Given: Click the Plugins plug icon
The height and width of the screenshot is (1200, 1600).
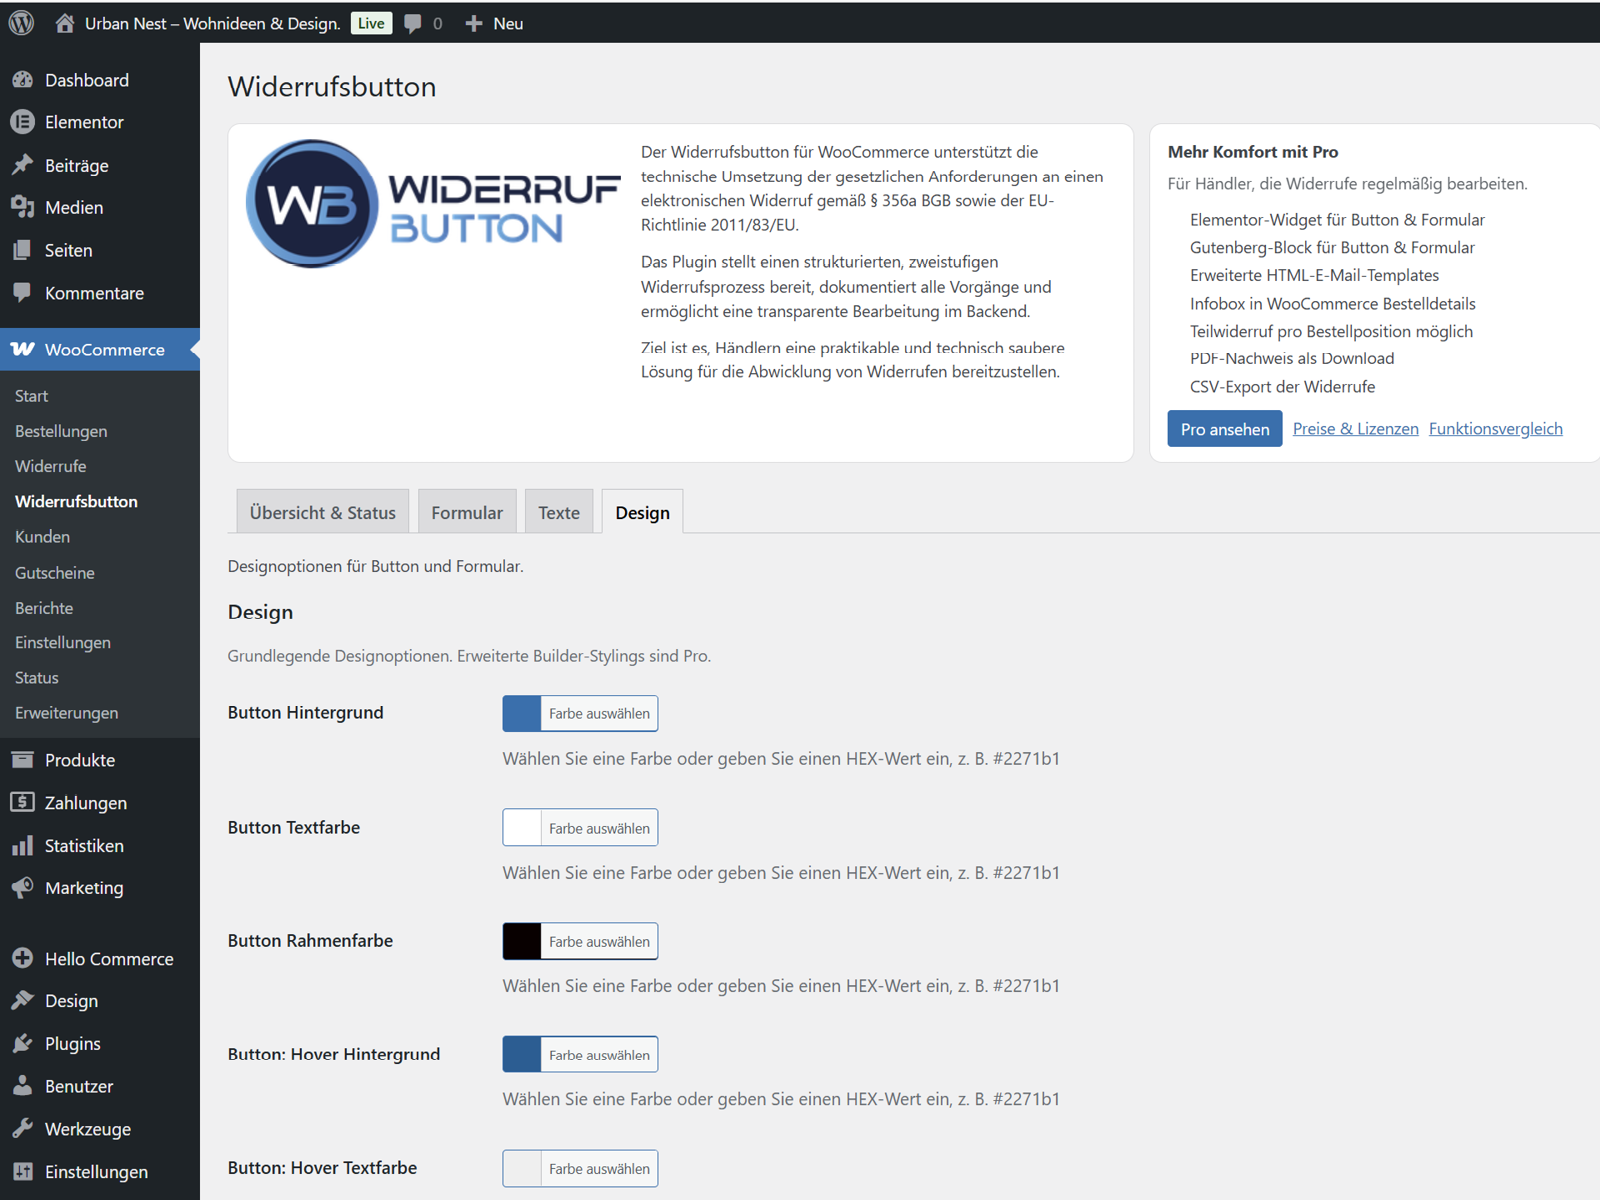Looking at the screenshot, I should [x=22, y=1044].
